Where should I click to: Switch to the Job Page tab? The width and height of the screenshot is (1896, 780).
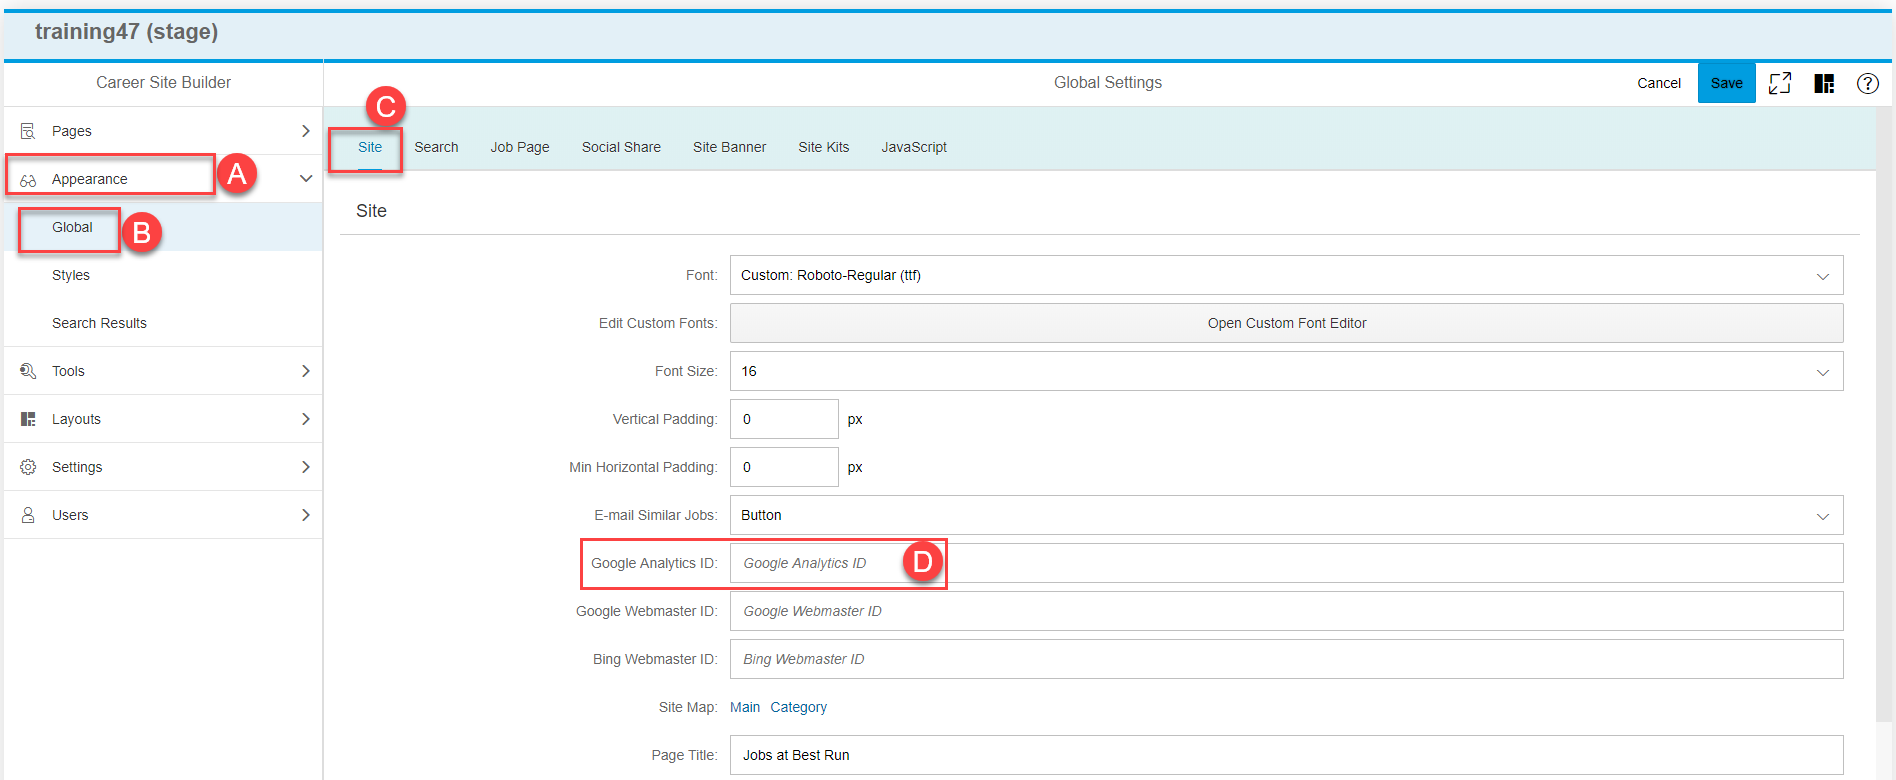520,147
